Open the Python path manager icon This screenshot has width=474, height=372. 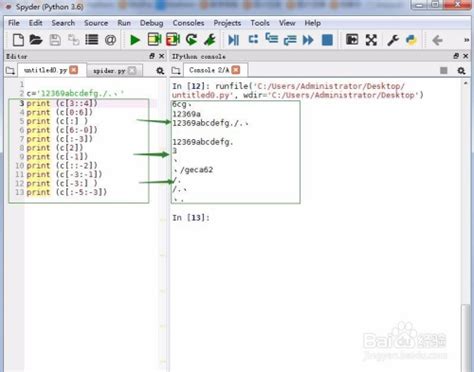(411, 40)
